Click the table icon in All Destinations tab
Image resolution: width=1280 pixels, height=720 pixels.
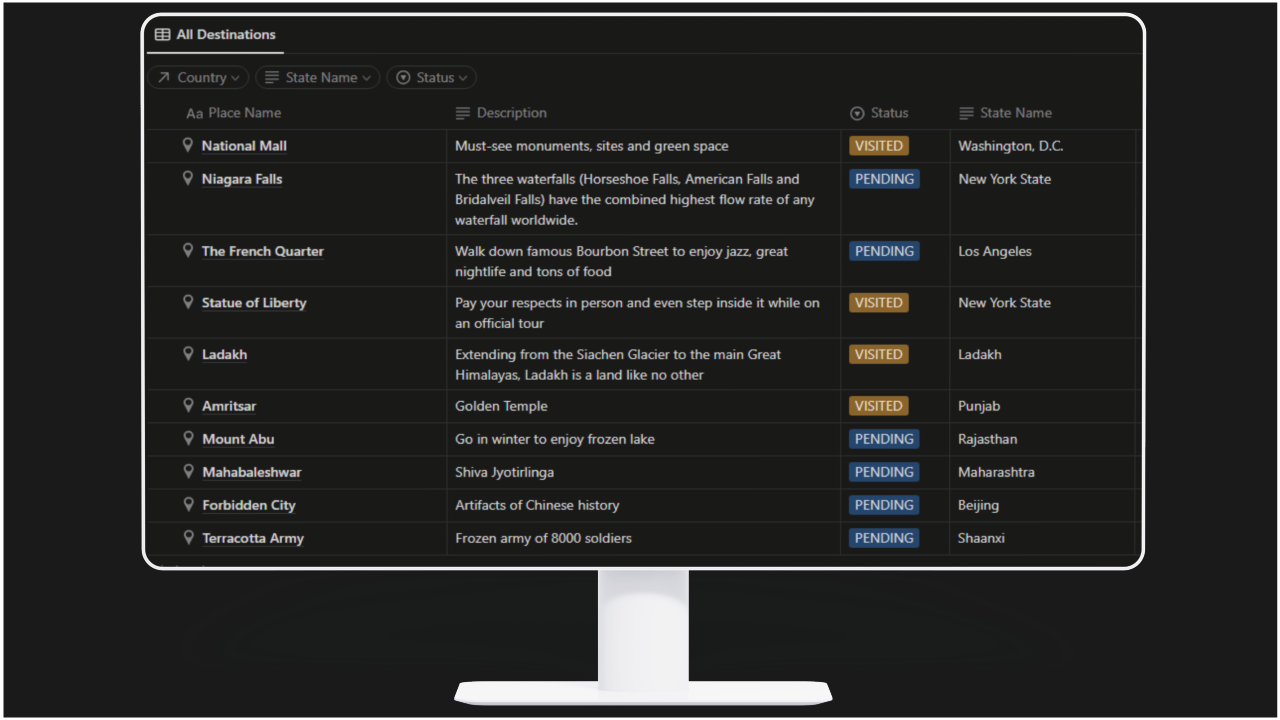[162, 34]
